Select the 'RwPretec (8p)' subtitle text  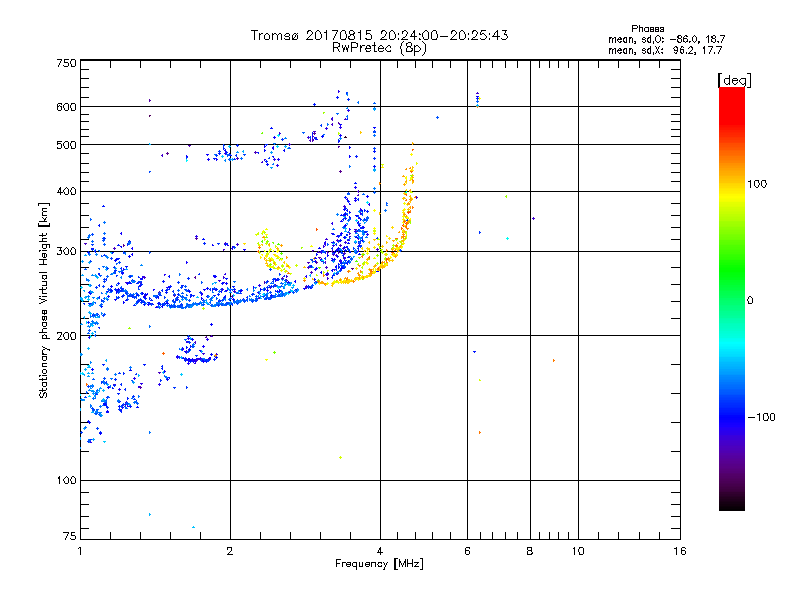click(x=379, y=48)
